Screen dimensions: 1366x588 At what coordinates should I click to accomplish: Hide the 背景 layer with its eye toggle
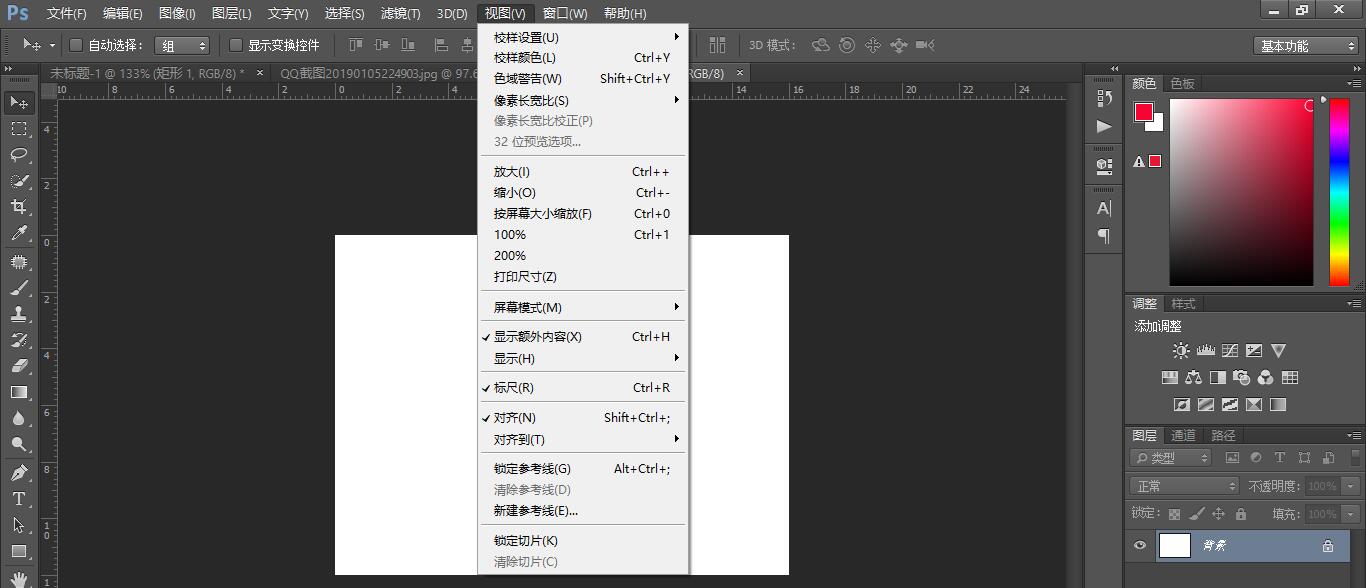coord(1139,546)
